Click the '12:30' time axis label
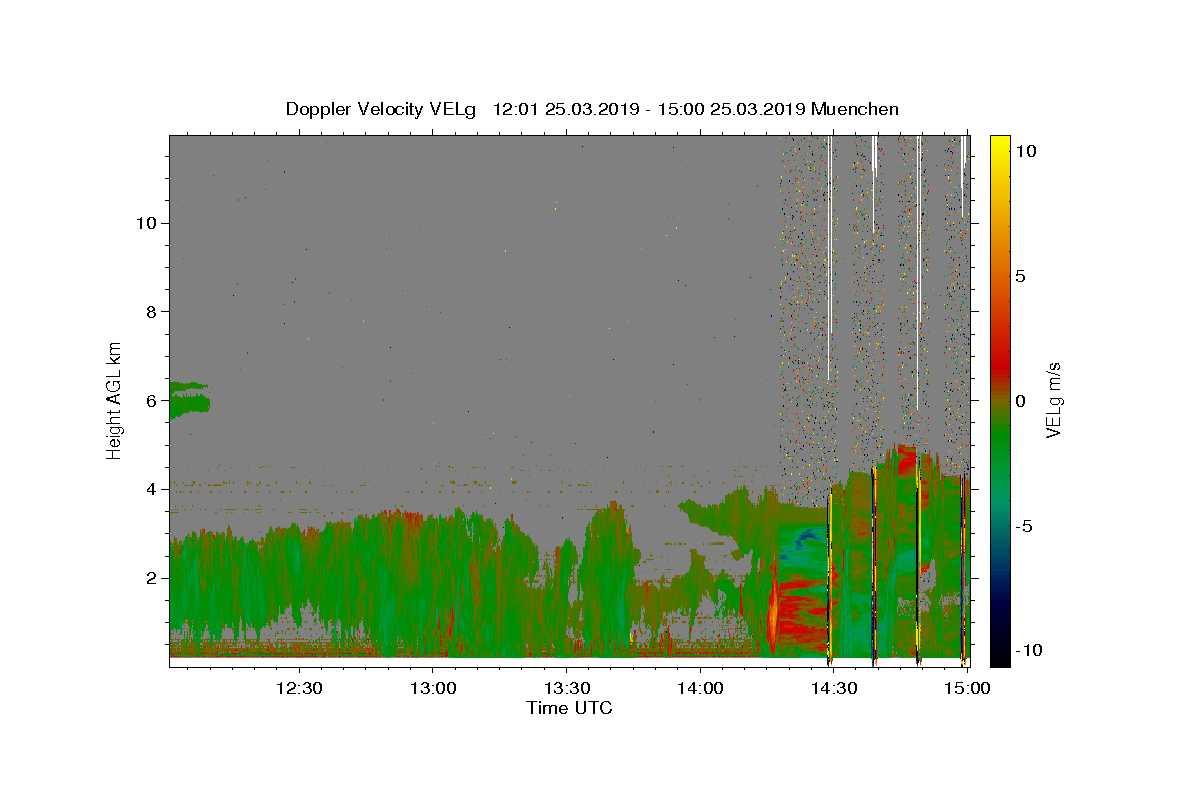1200x800 pixels. 298,688
